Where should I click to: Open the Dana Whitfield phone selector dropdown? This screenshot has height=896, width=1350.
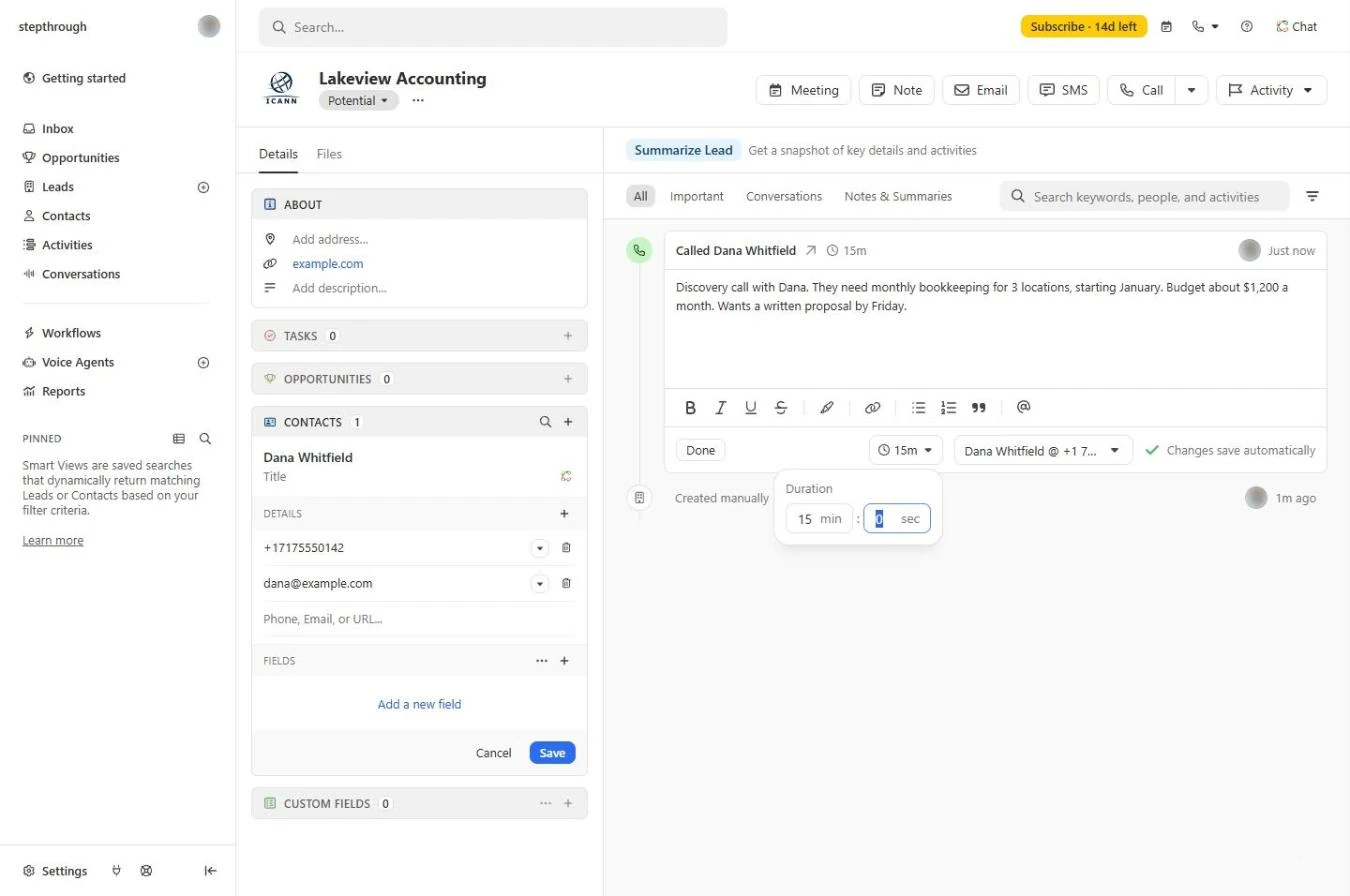(1043, 450)
